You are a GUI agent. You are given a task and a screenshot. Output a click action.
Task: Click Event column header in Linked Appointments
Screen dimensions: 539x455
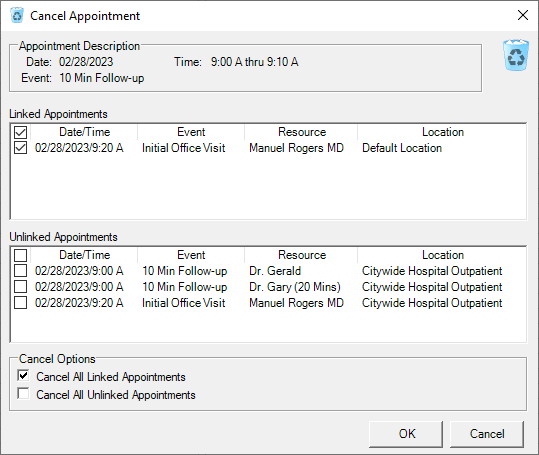tap(191, 132)
